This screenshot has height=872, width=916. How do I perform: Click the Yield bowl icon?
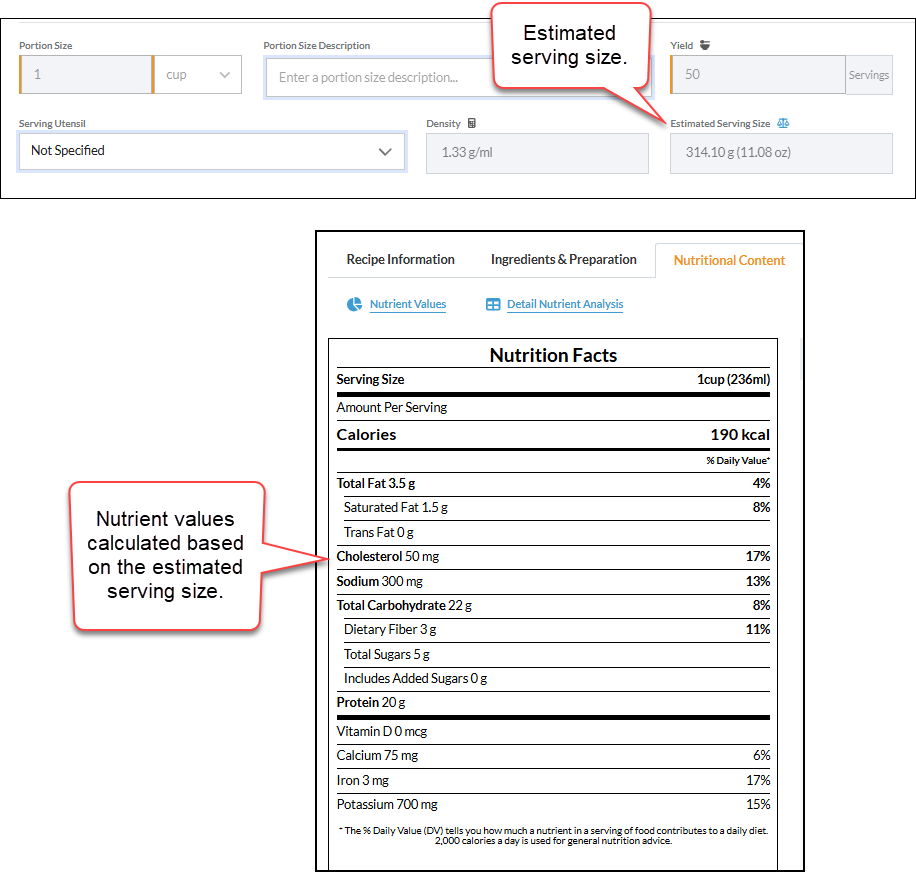705,45
